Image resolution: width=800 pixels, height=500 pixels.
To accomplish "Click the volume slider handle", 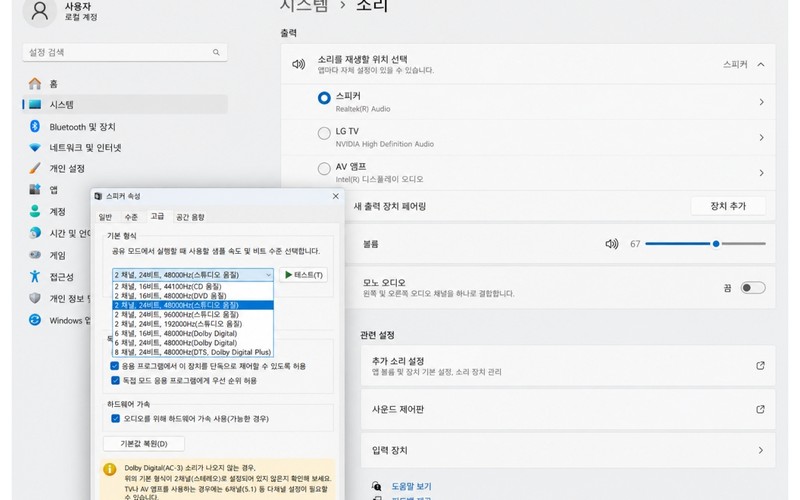I will coord(716,244).
